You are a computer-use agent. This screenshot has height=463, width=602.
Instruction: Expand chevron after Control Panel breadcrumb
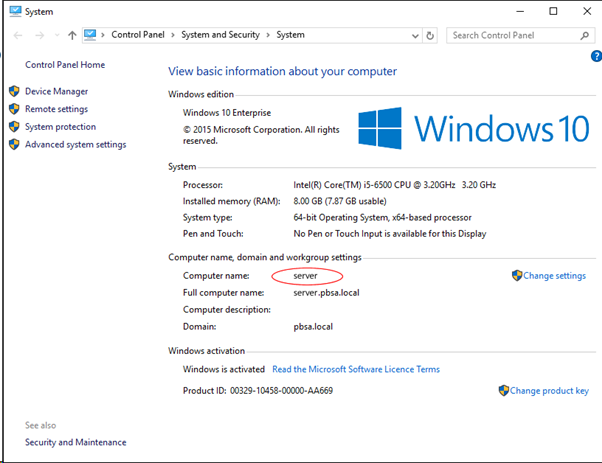(x=174, y=35)
